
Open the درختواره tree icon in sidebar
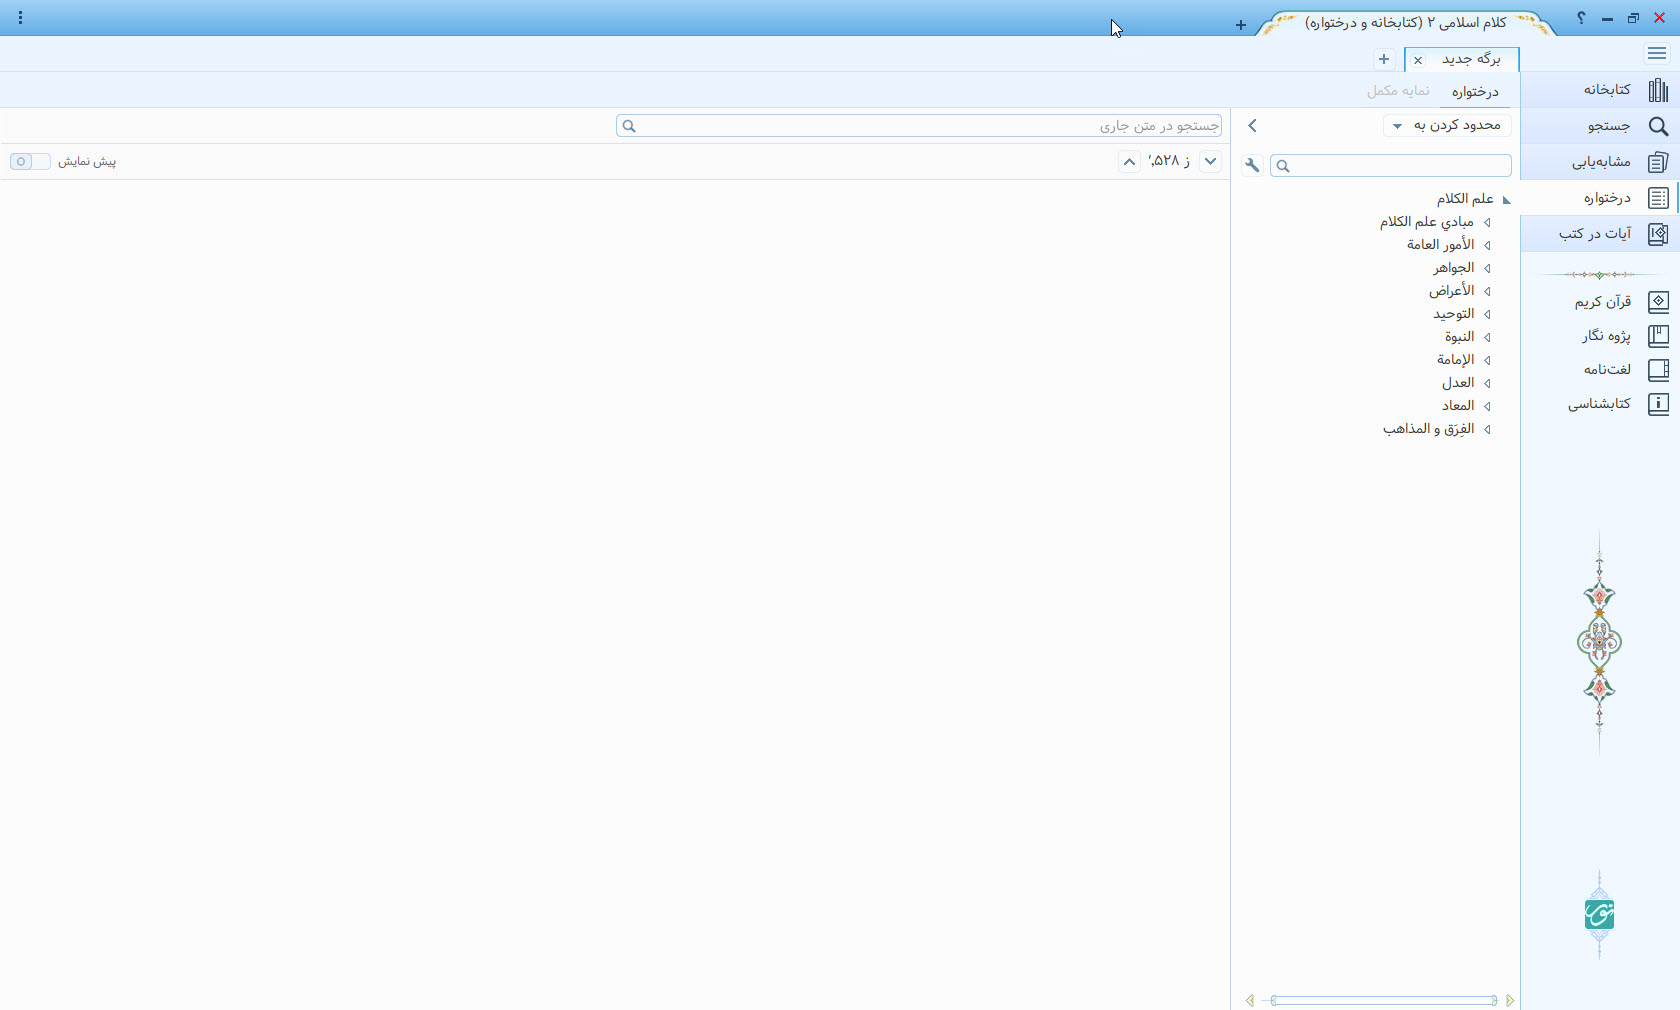(1658, 198)
